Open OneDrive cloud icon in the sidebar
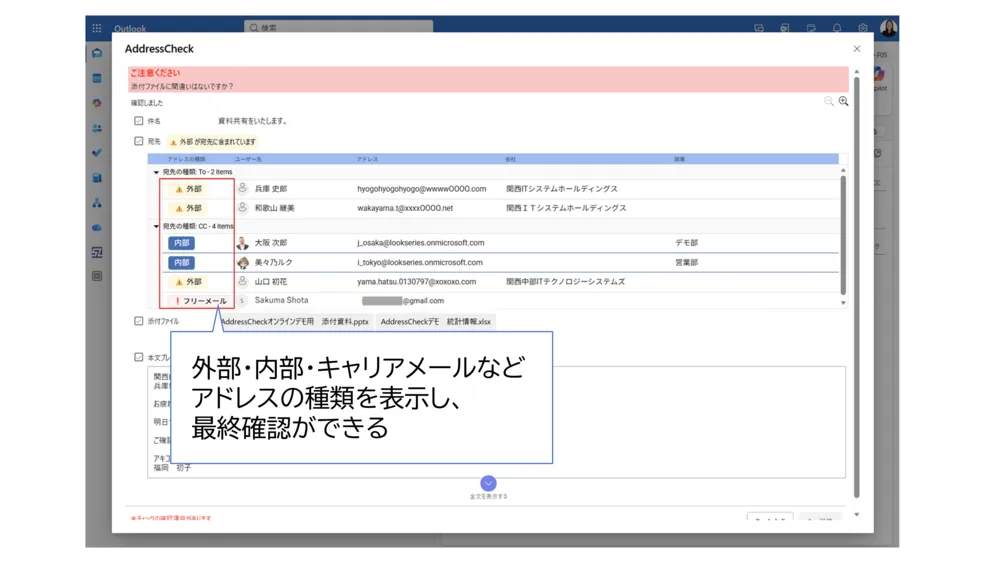 [97, 228]
